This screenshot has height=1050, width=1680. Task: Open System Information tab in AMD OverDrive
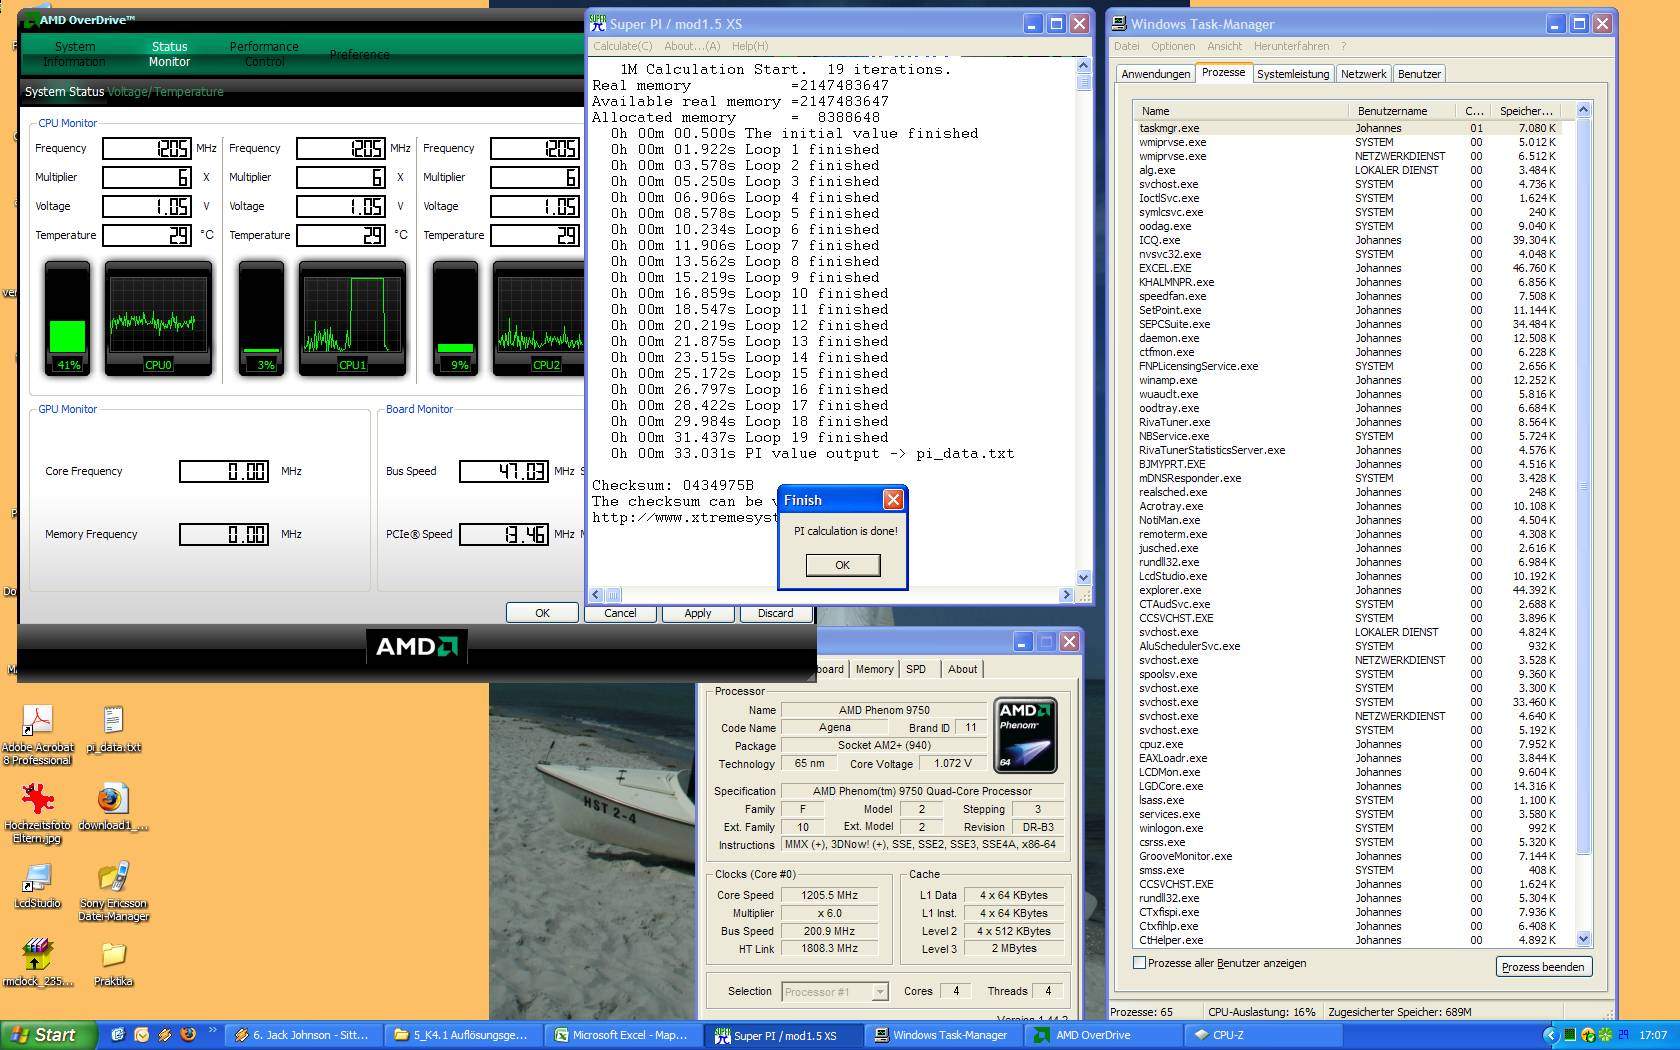coord(74,54)
